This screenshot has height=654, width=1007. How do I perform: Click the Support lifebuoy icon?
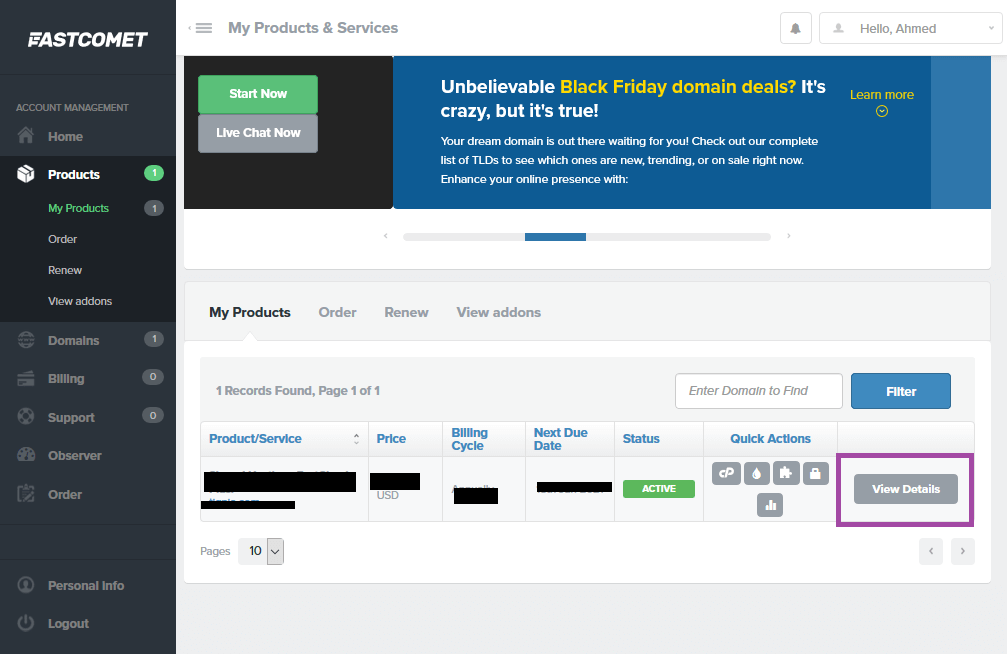tap(26, 416)
